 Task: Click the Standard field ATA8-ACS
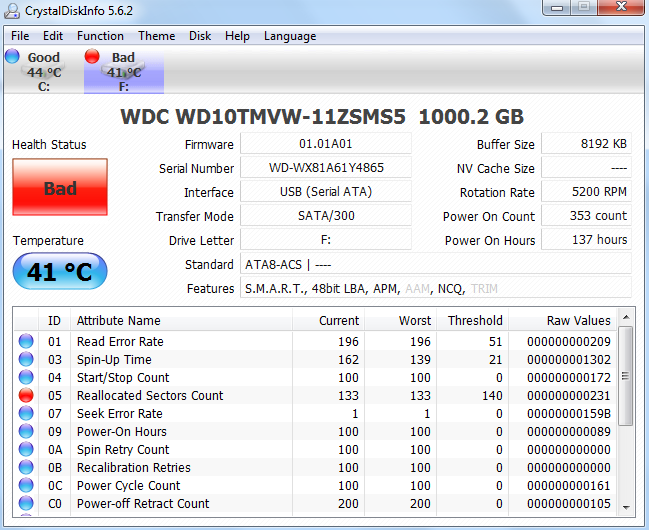click(436, 264)
